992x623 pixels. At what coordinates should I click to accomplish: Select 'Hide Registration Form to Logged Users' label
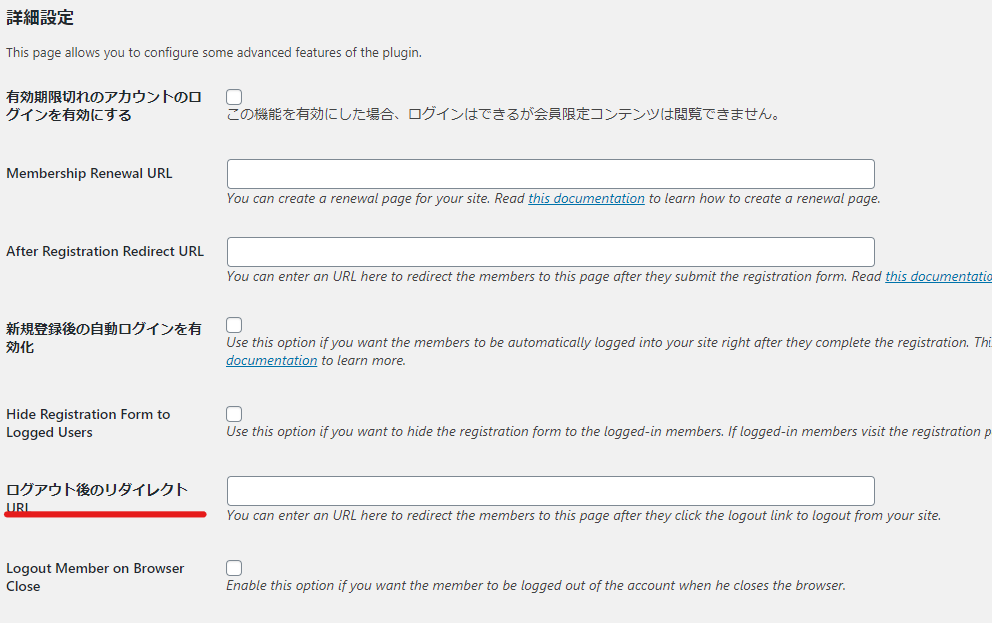click(x=88, y=423)
